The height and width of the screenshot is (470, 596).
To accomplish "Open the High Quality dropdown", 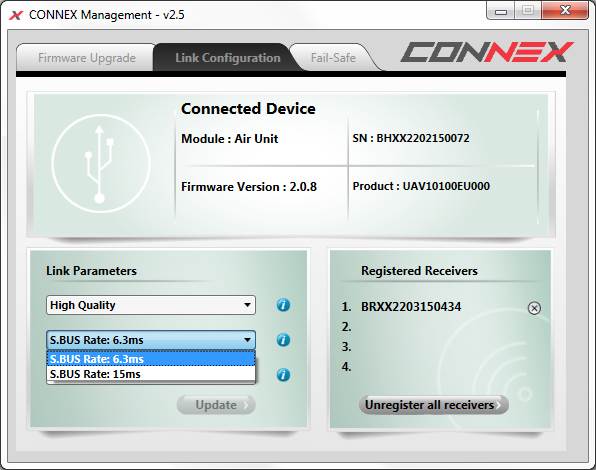I will (151, 305).
